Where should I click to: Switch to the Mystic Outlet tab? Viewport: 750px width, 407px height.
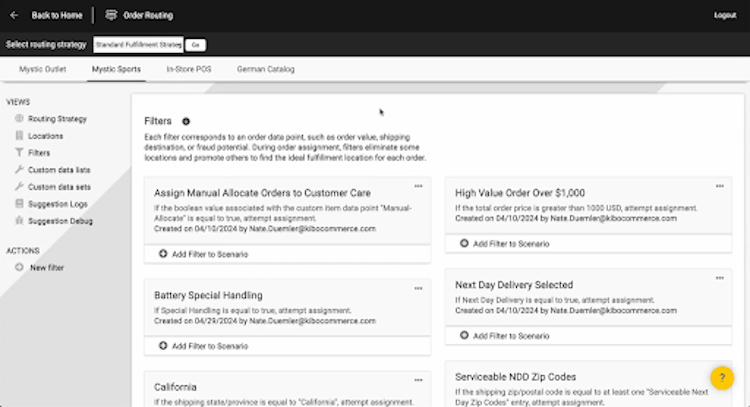click(43, 69)
